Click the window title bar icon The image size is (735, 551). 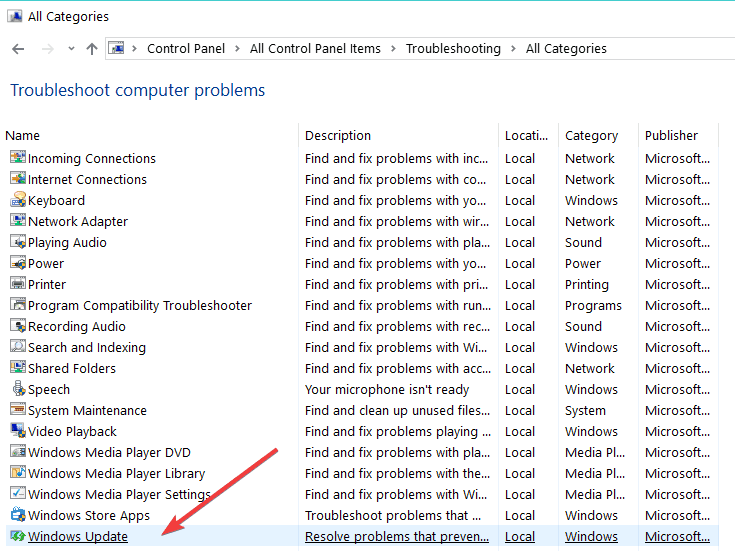[15, 16]
